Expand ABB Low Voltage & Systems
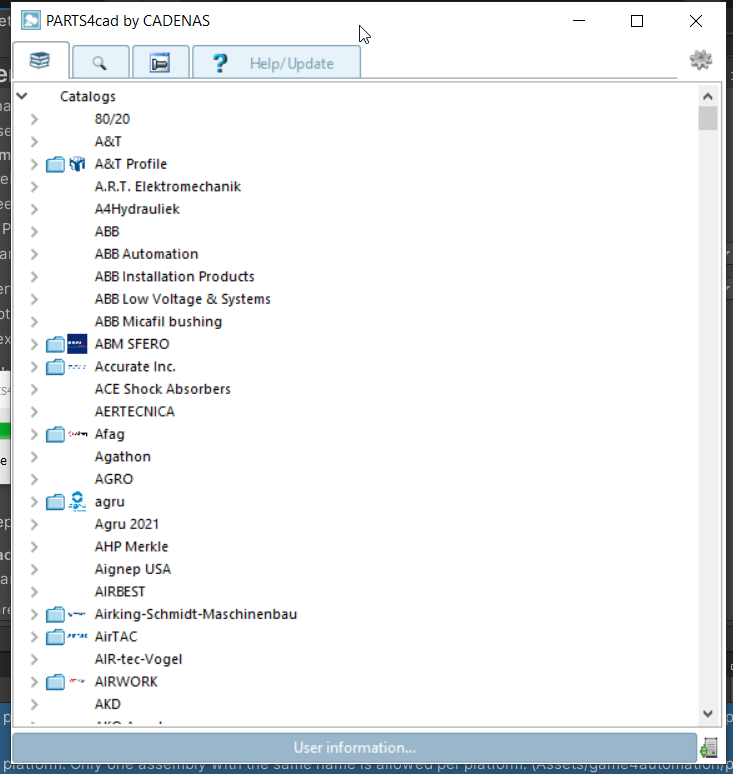Screen dimensions: 733x774 34,299
